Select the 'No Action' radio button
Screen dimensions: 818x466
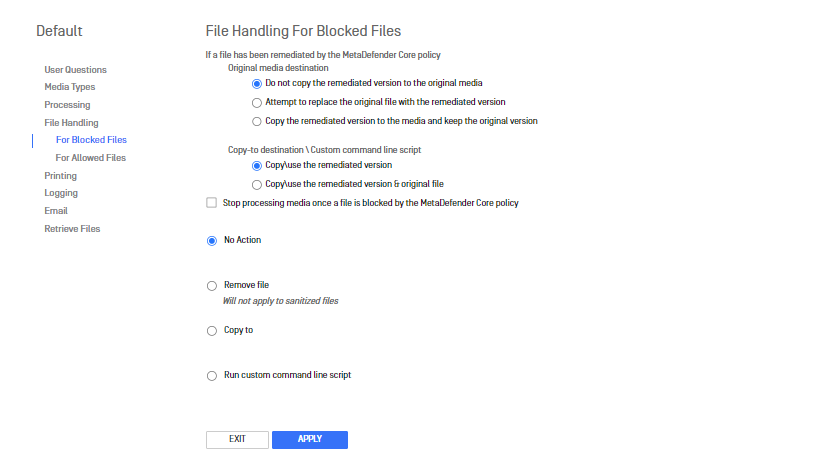211,241
